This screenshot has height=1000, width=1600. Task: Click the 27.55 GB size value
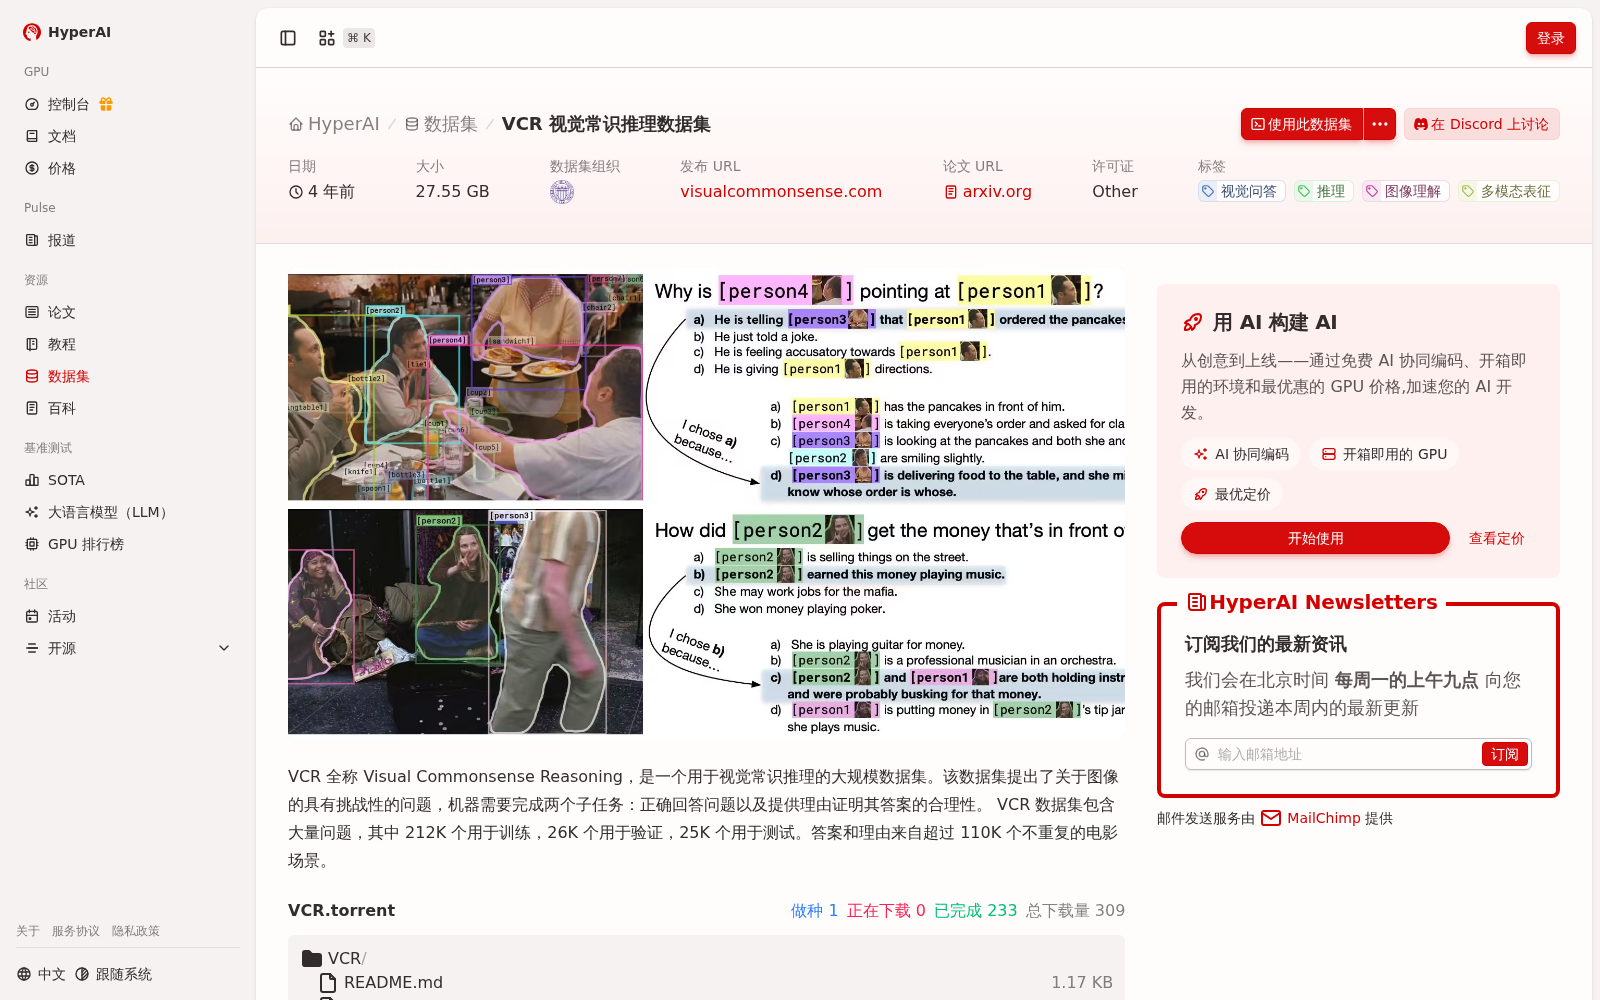pyautogui.click(x=452, y=191)
